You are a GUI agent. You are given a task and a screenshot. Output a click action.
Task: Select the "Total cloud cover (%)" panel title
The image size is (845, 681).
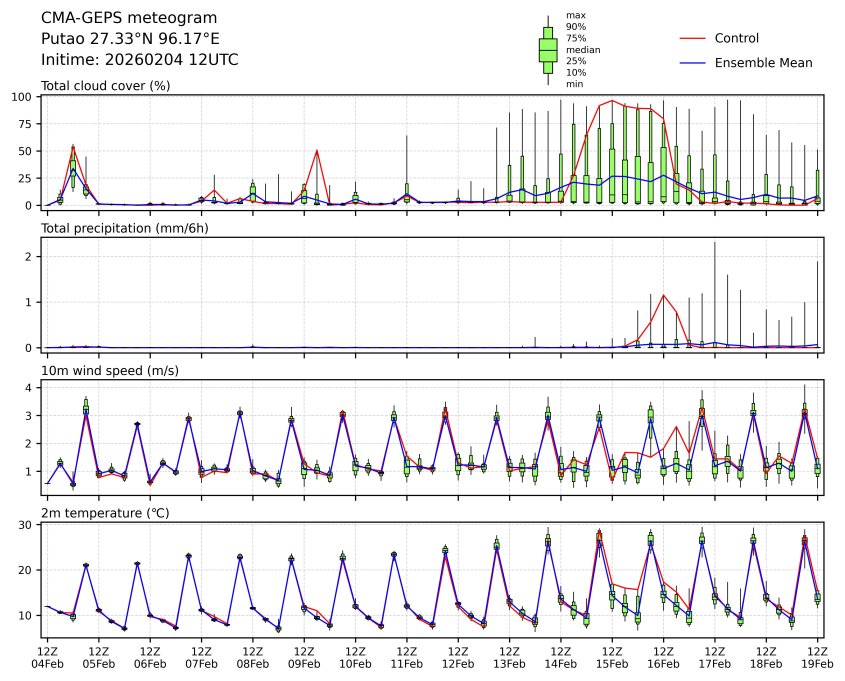click(105, 86)
